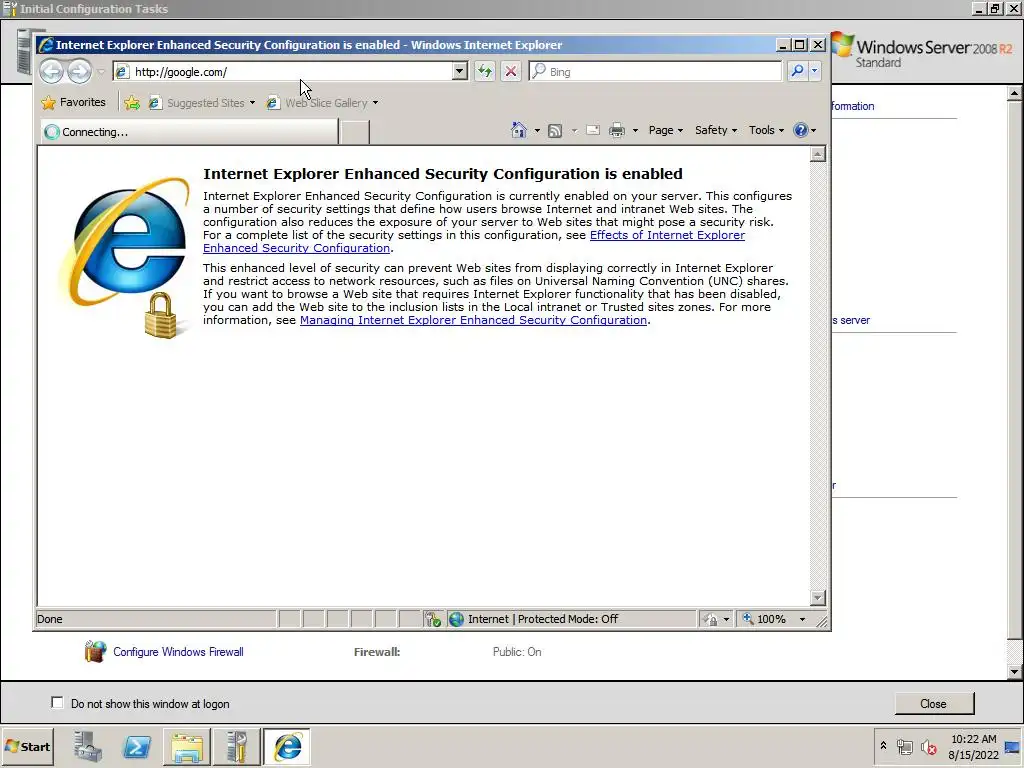Screen dimensions: 1024x768
Task: Launch Windows PowerShell from the taskbar
Action: pyautogui.click(x=137, y=746)
